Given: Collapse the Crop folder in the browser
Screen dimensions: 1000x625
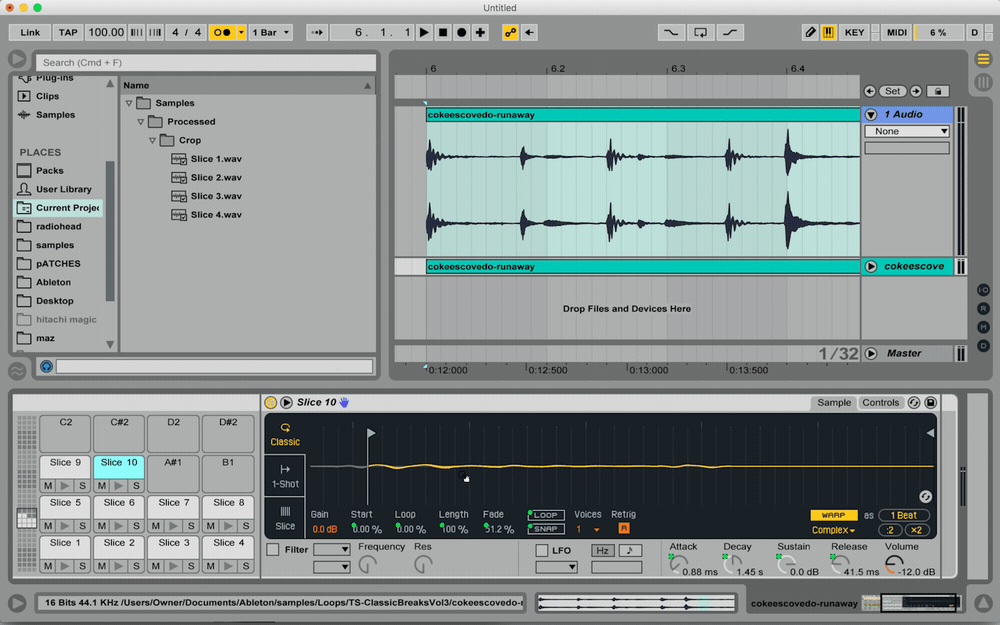Looking at the screenshot, I should pos(152,140).
